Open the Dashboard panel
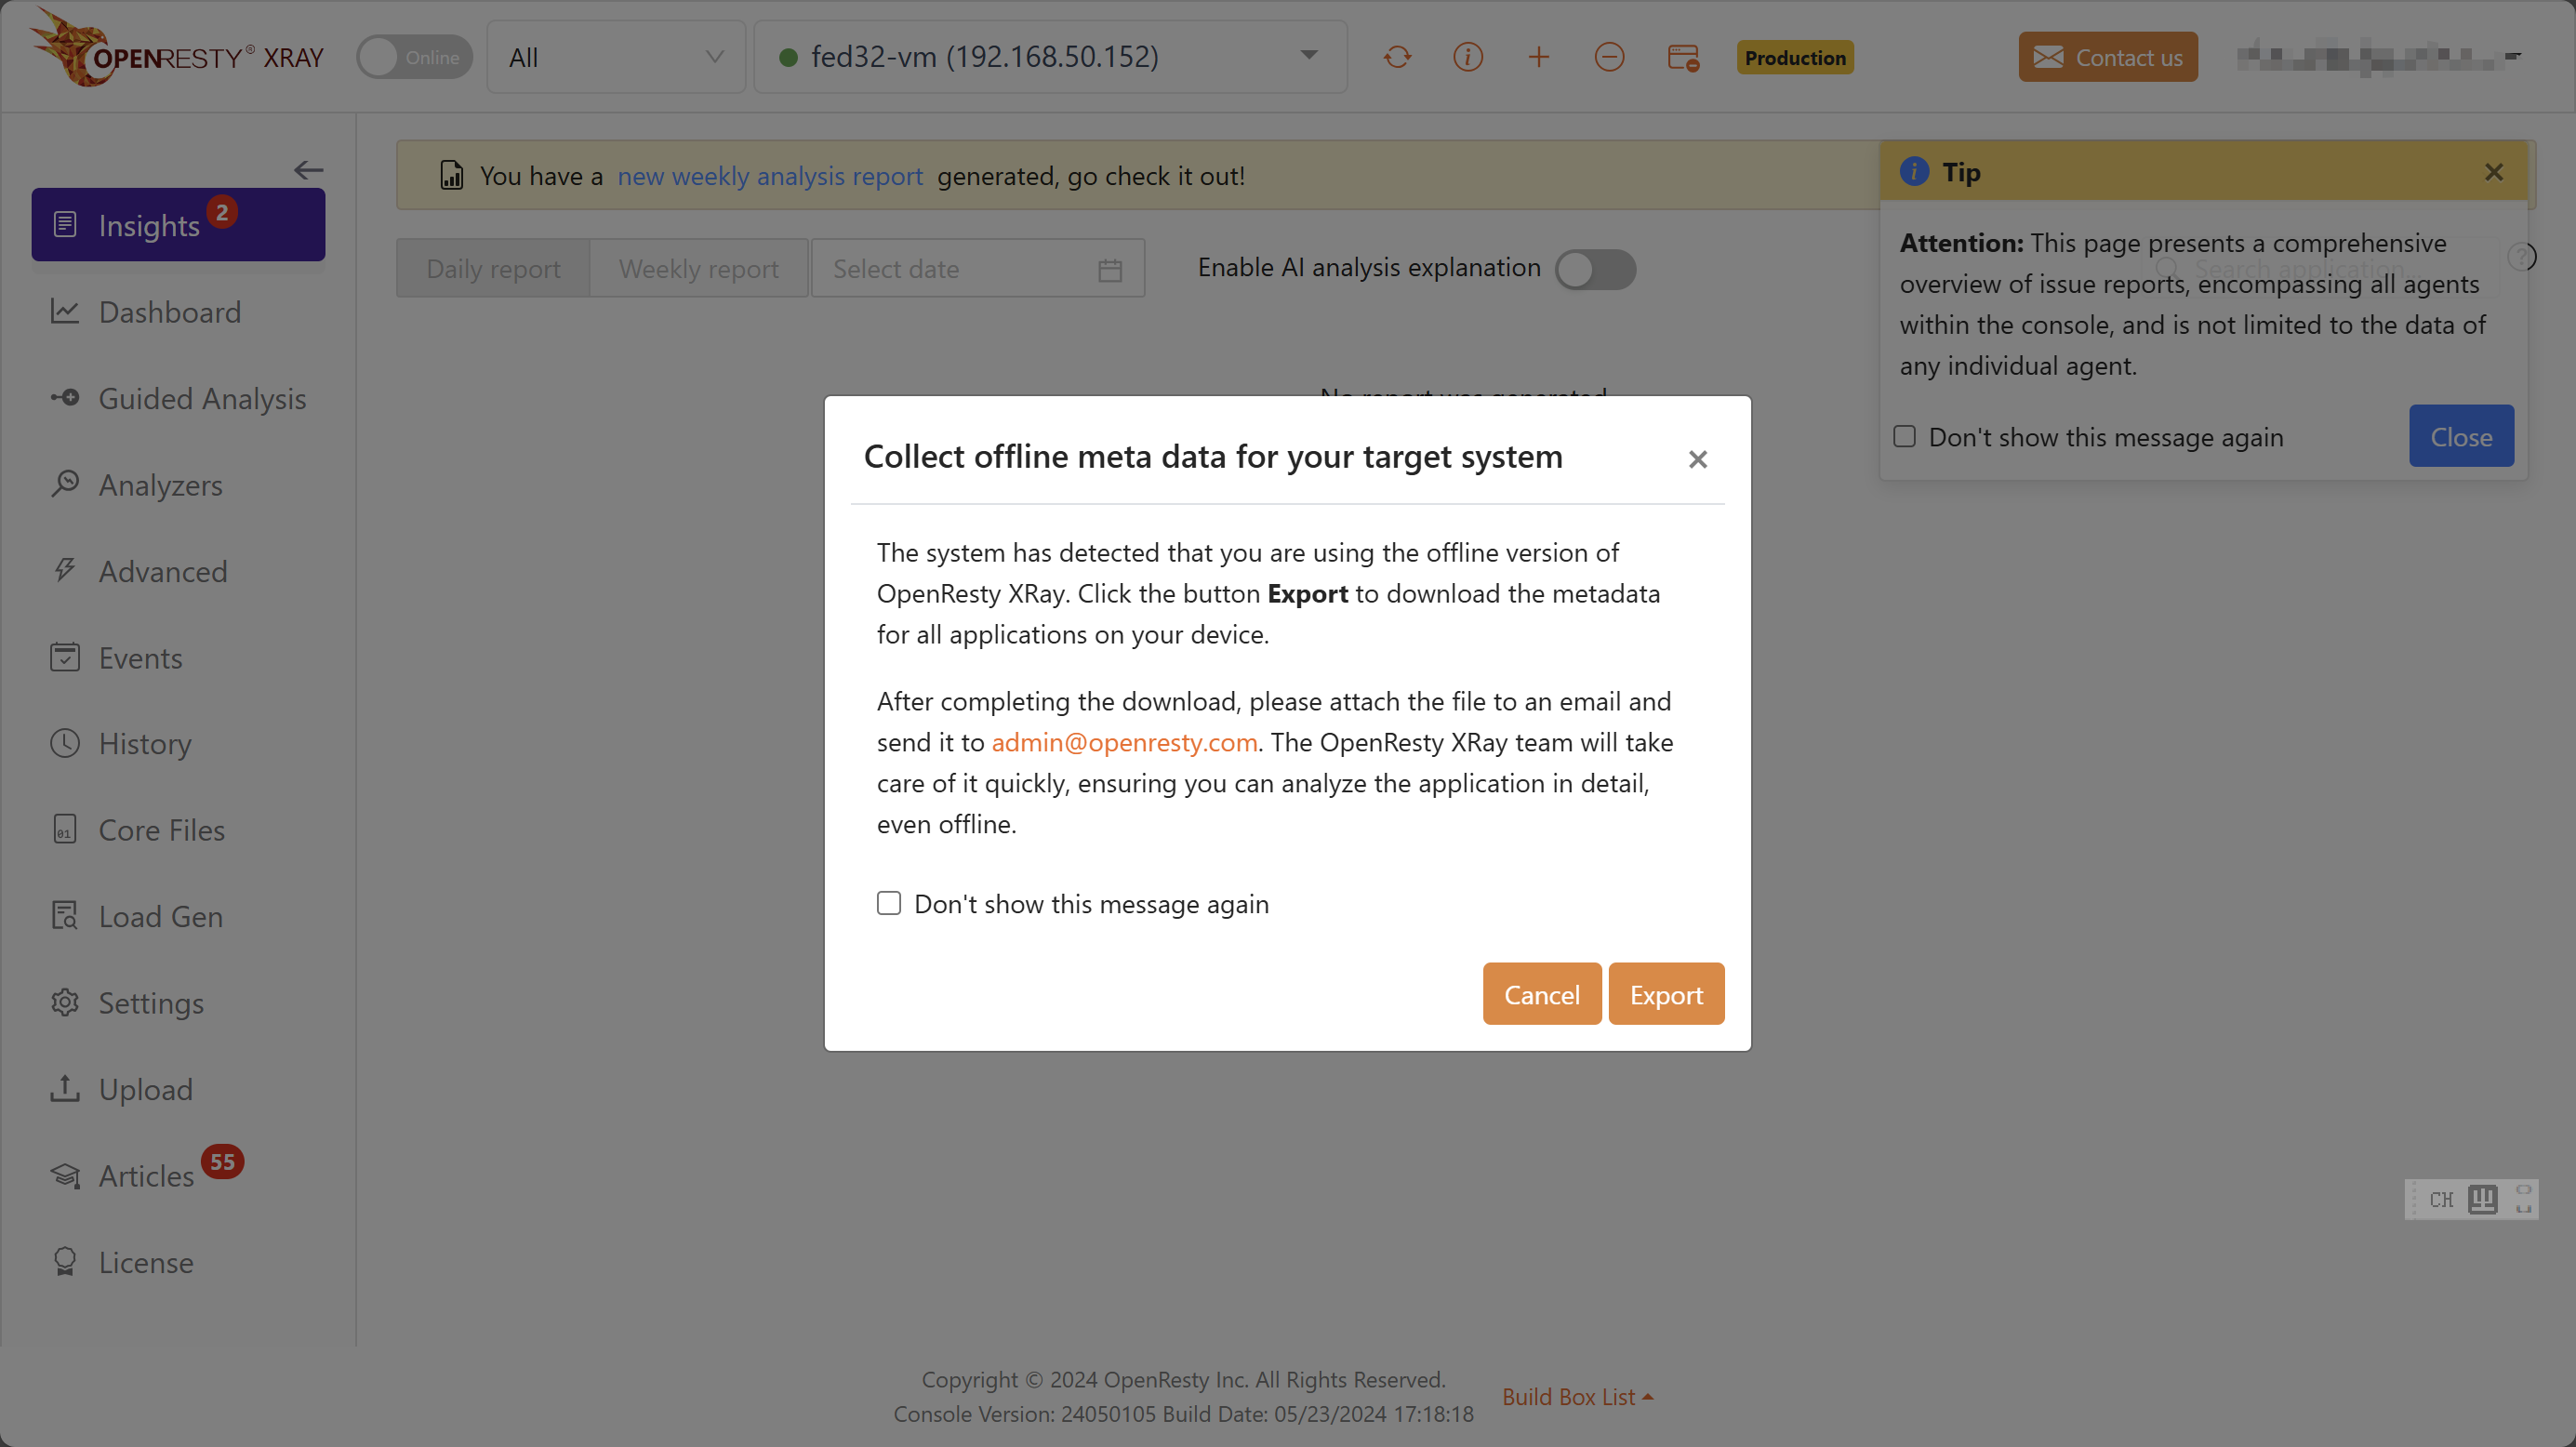 tap(170, 312)
